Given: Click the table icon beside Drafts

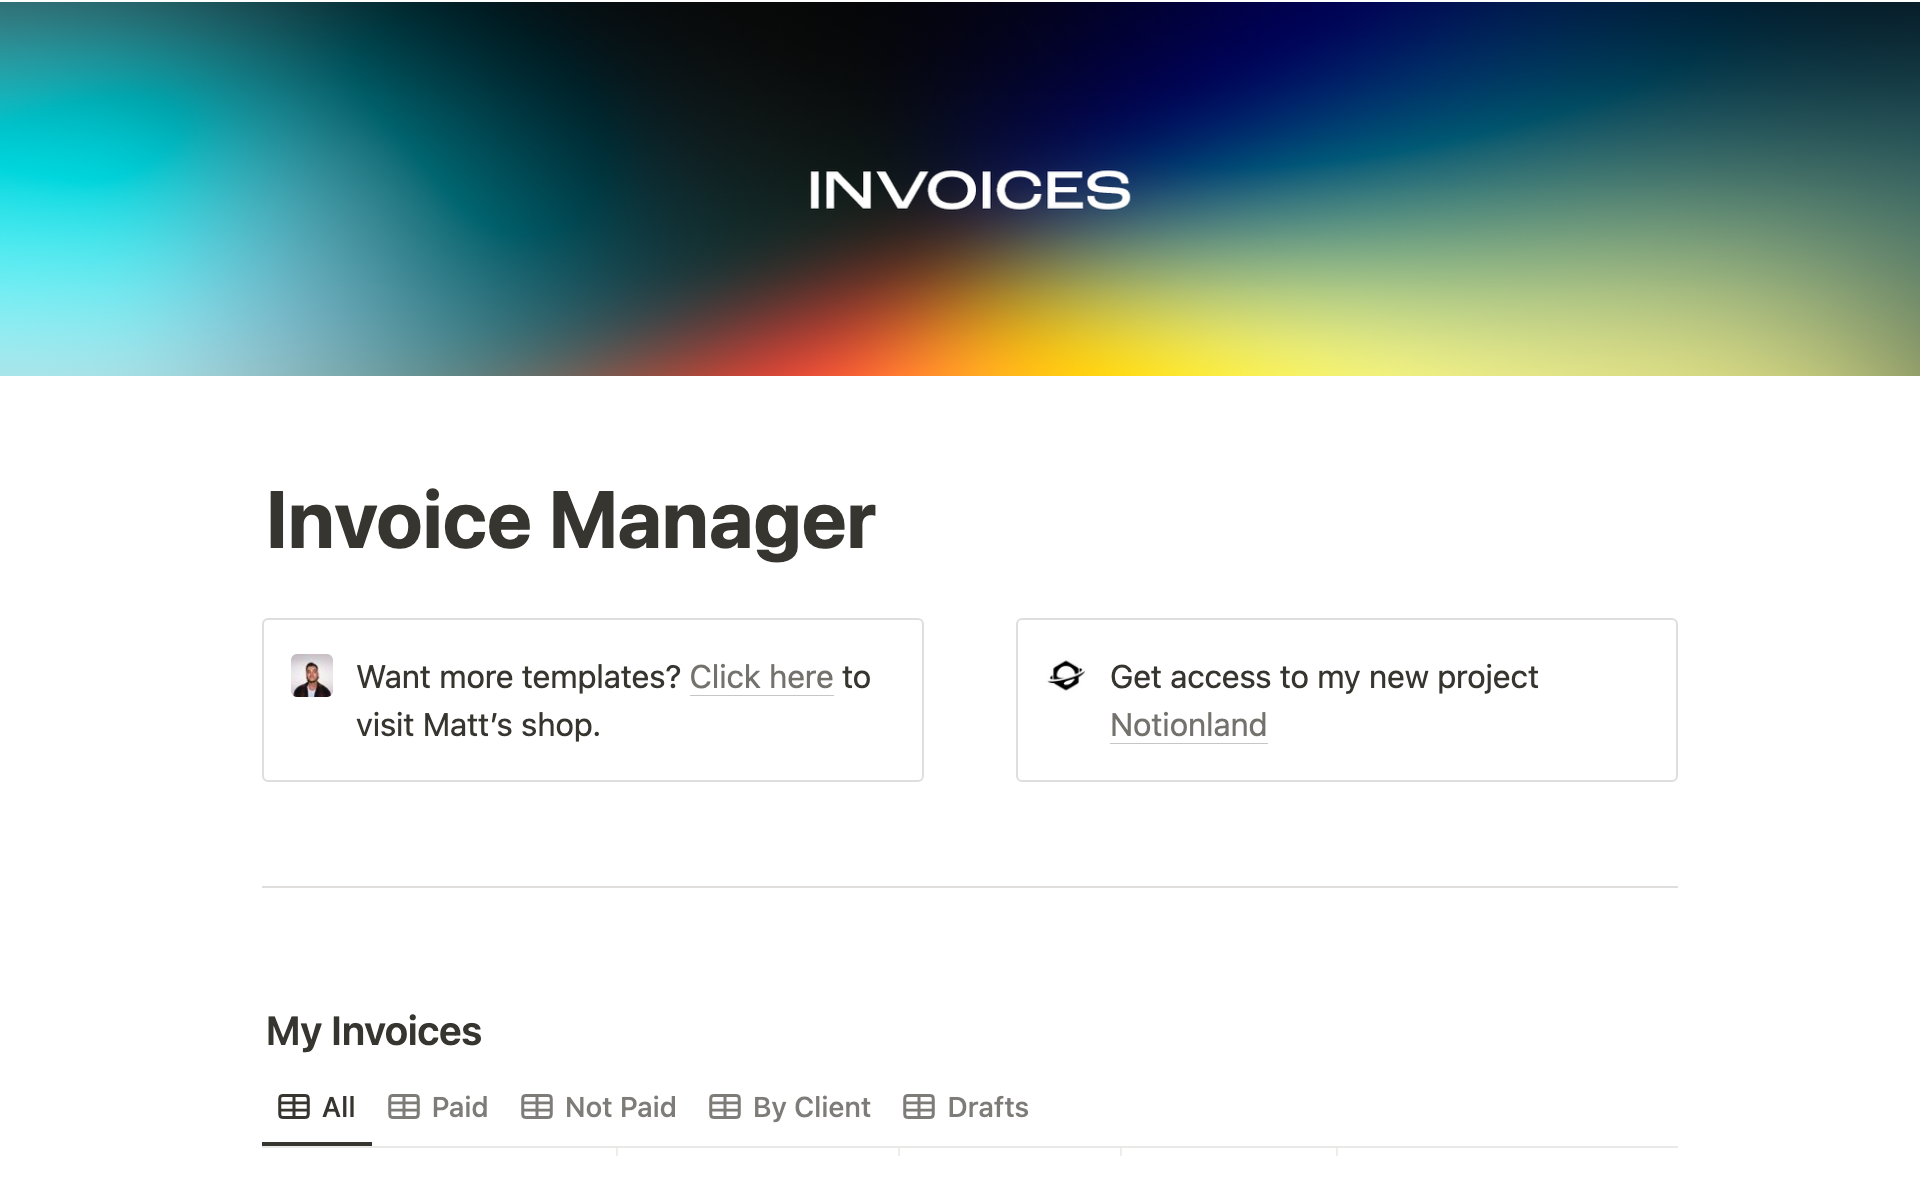Looking at the screenshot, I should 918,1107.
